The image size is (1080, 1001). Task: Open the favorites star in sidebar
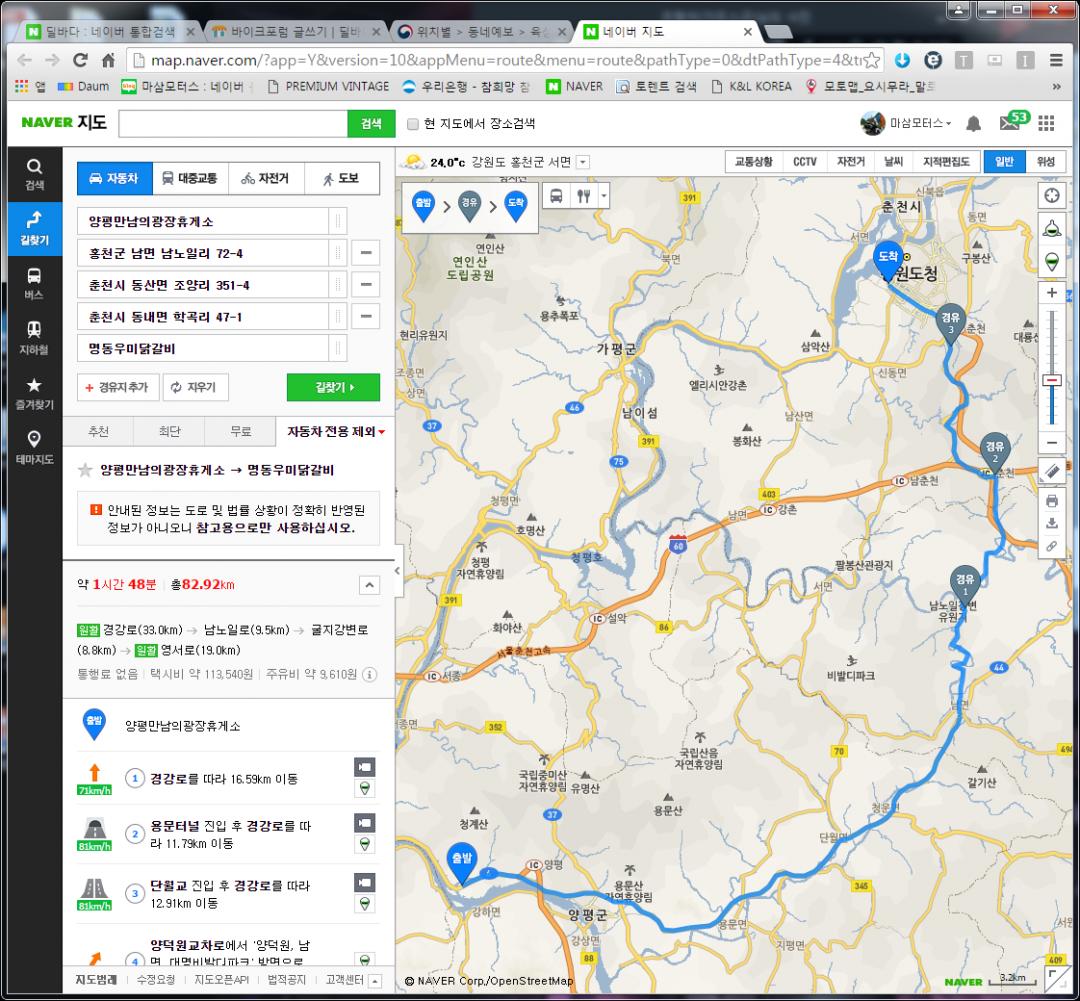pyautogui.click(x=34, y=391)
